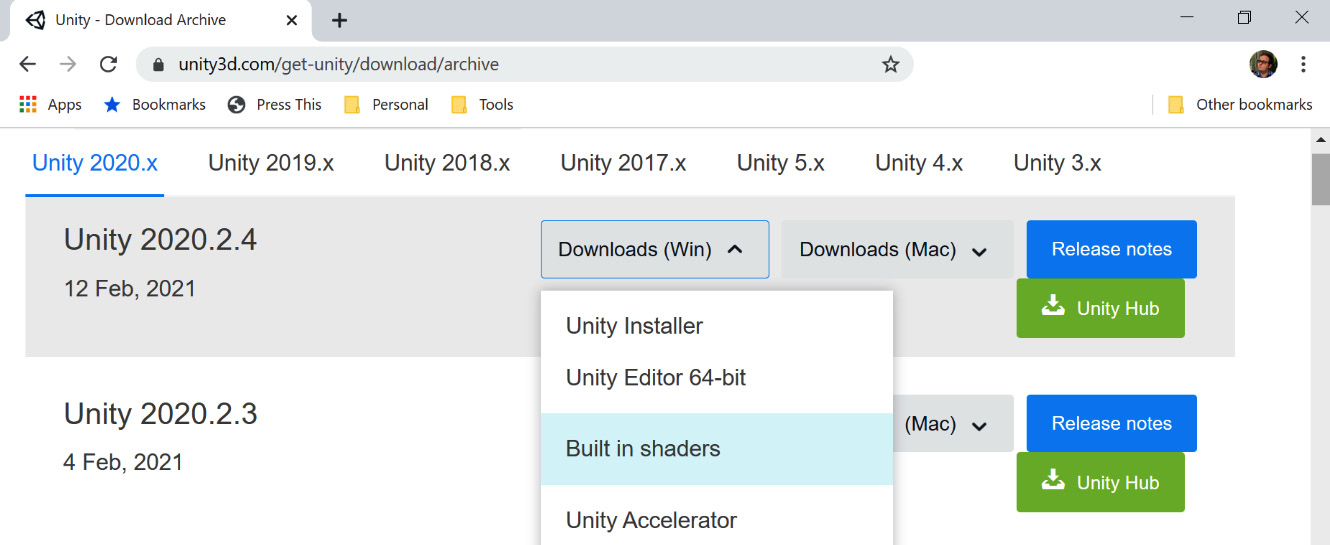The width and height of the screenshot is (1330, 545).
Task: Click the 4 Feb, 2021 release date
Action: 123,463
